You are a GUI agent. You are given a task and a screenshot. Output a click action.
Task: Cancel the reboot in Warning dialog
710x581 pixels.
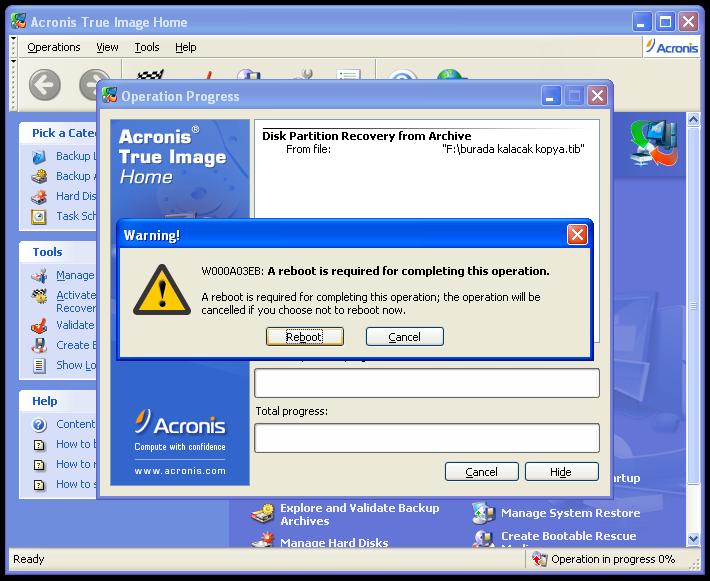(404, 336)
